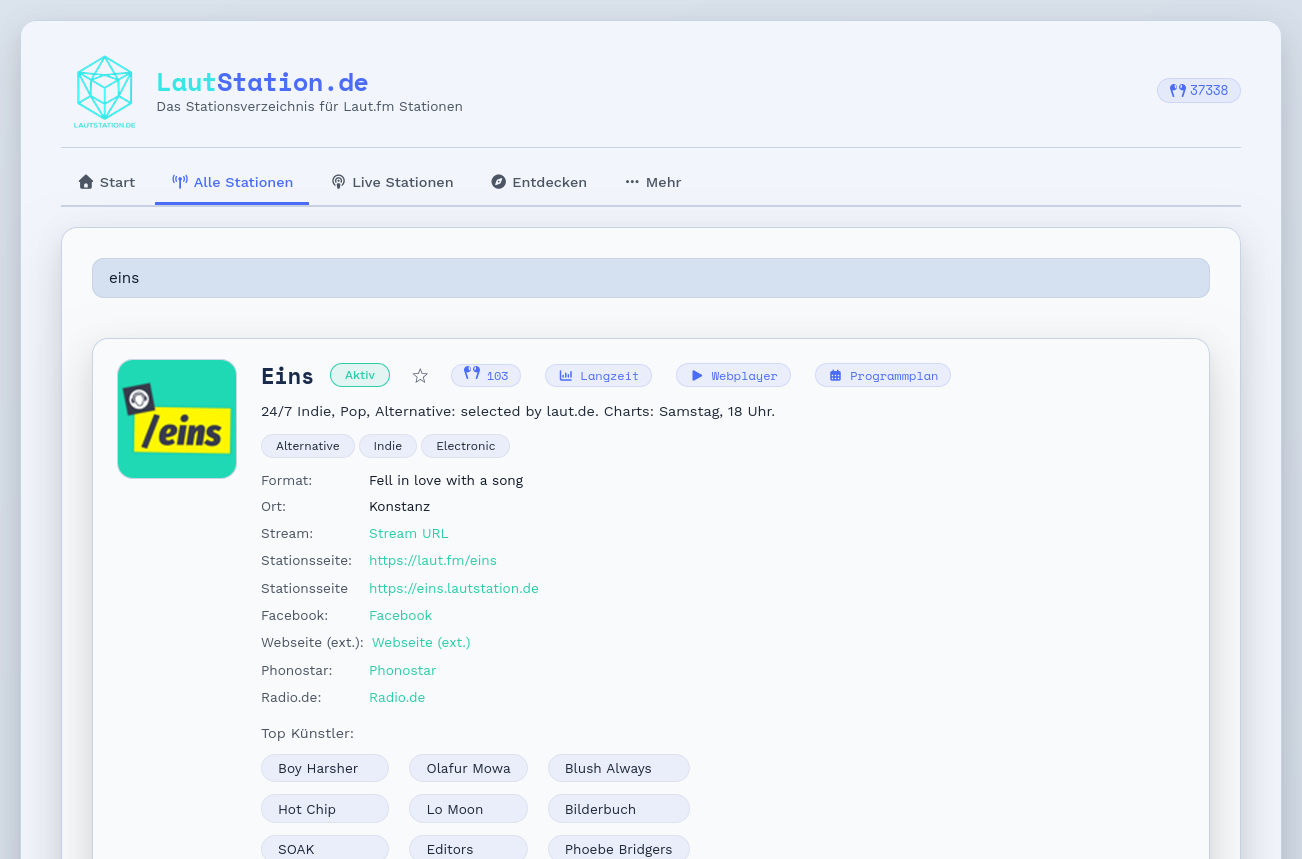
Task: Open the Facebook link
Action: coord(401,616)
